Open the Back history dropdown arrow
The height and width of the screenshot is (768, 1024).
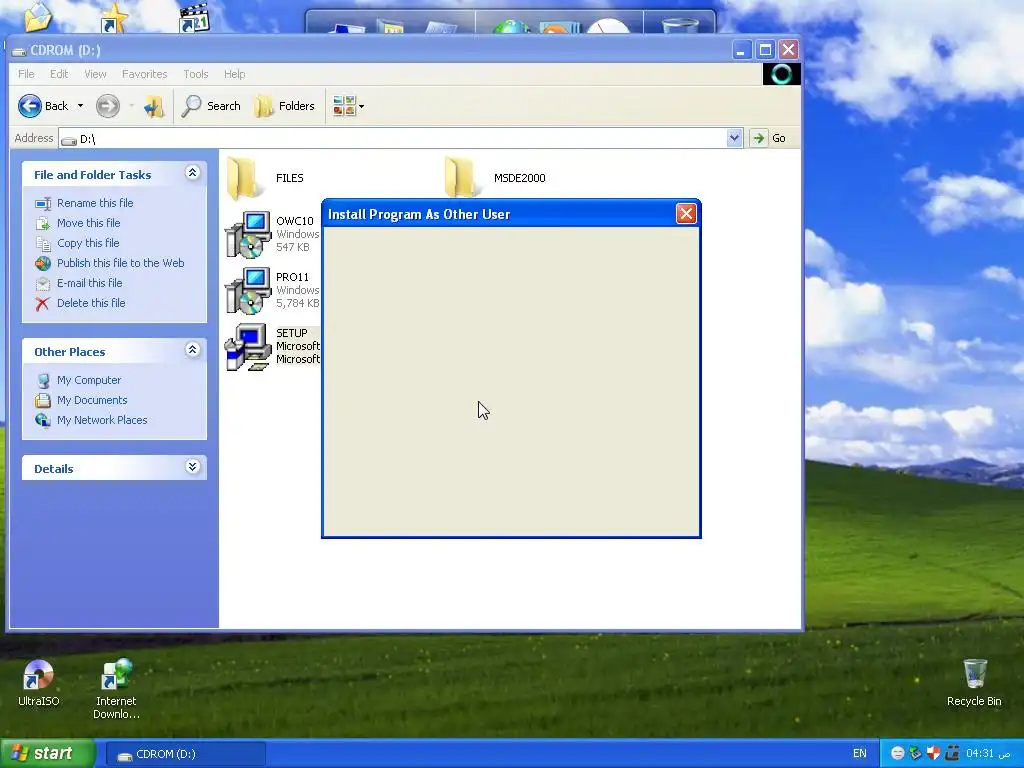(x=80, y=106)
